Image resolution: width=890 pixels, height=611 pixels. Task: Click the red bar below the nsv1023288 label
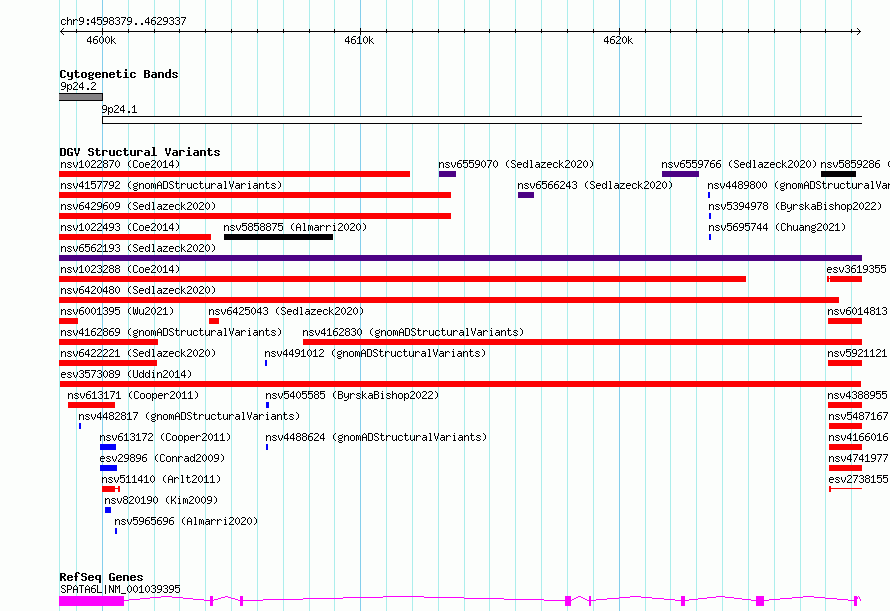click(402, 279)
